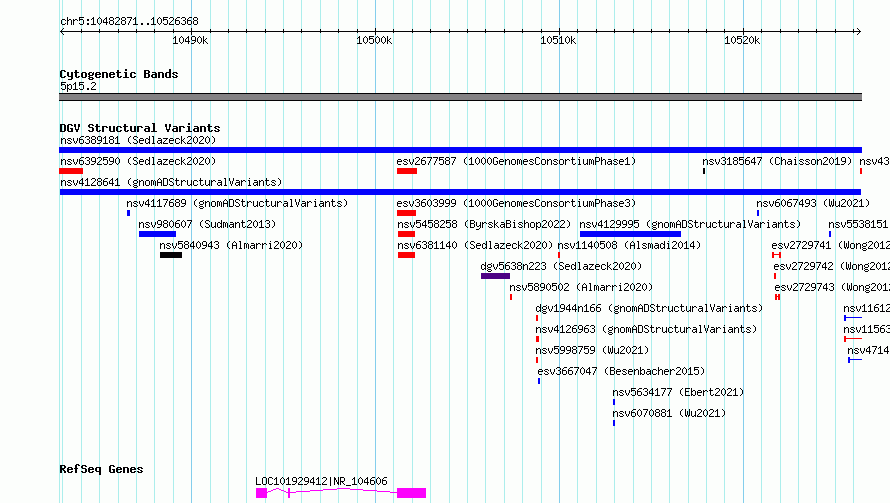This screenshot has width=890, height=503.
Task: Click the red bar under nsv5458258
Action: [x=406, y=234]
